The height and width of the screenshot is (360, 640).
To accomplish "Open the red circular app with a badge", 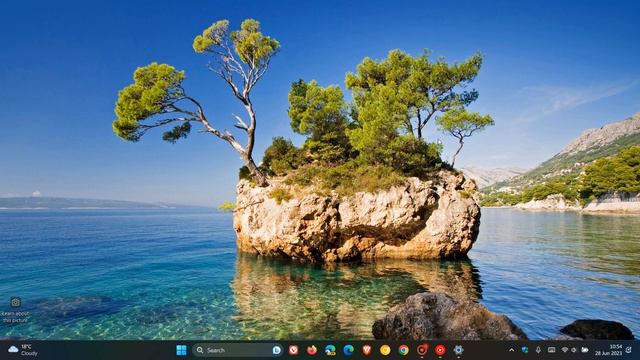I will (x=422, y=349).
